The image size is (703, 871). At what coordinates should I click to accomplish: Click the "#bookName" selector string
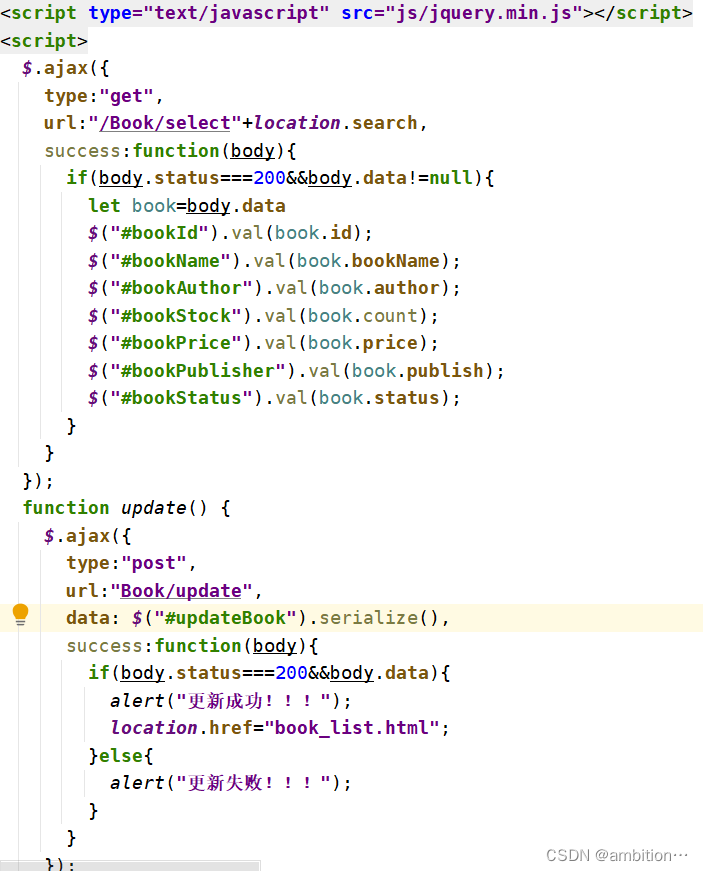coord(170,261)
